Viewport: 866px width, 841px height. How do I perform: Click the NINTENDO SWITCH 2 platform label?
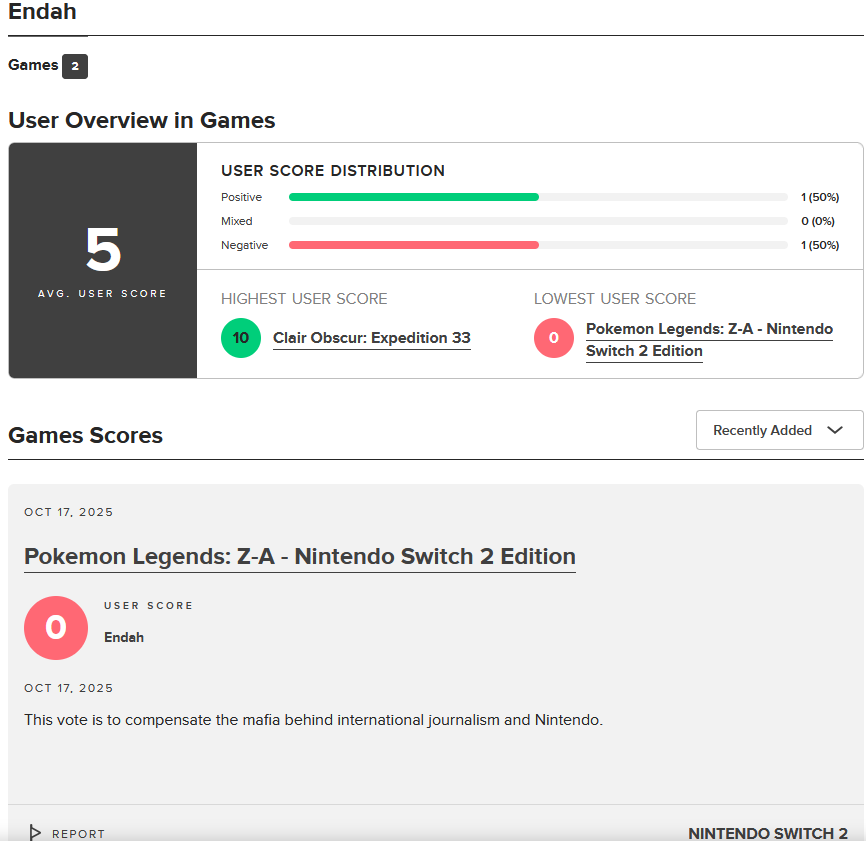point(768,833)
